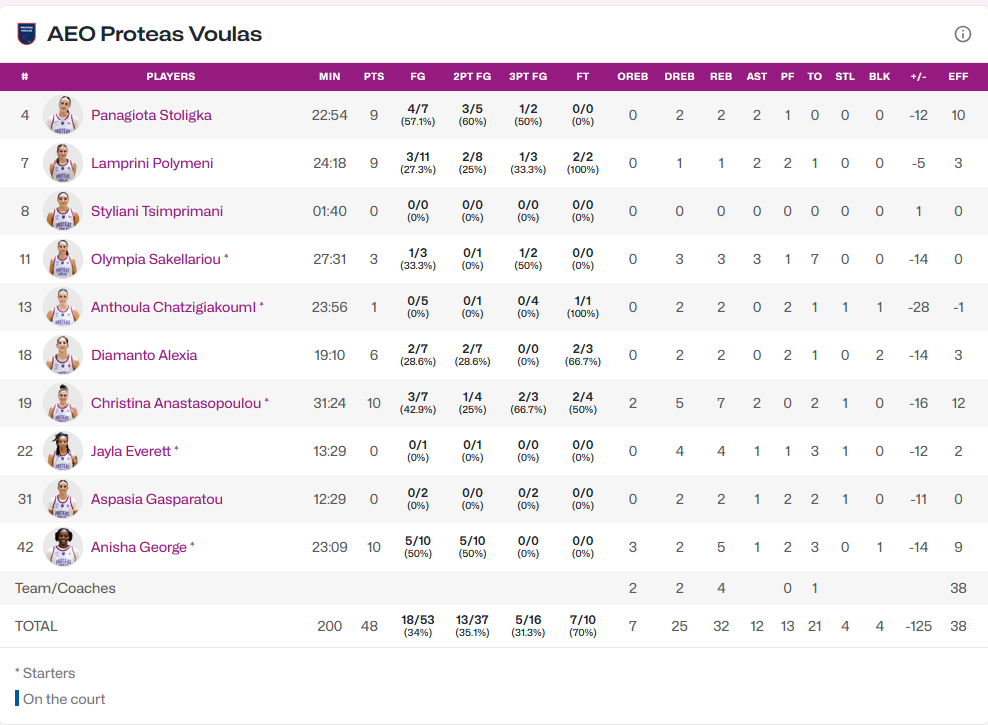This screenshot has height=725, width=988.
Task: Click the AEO Proteas Voulas team title
Action: point(154,34)
